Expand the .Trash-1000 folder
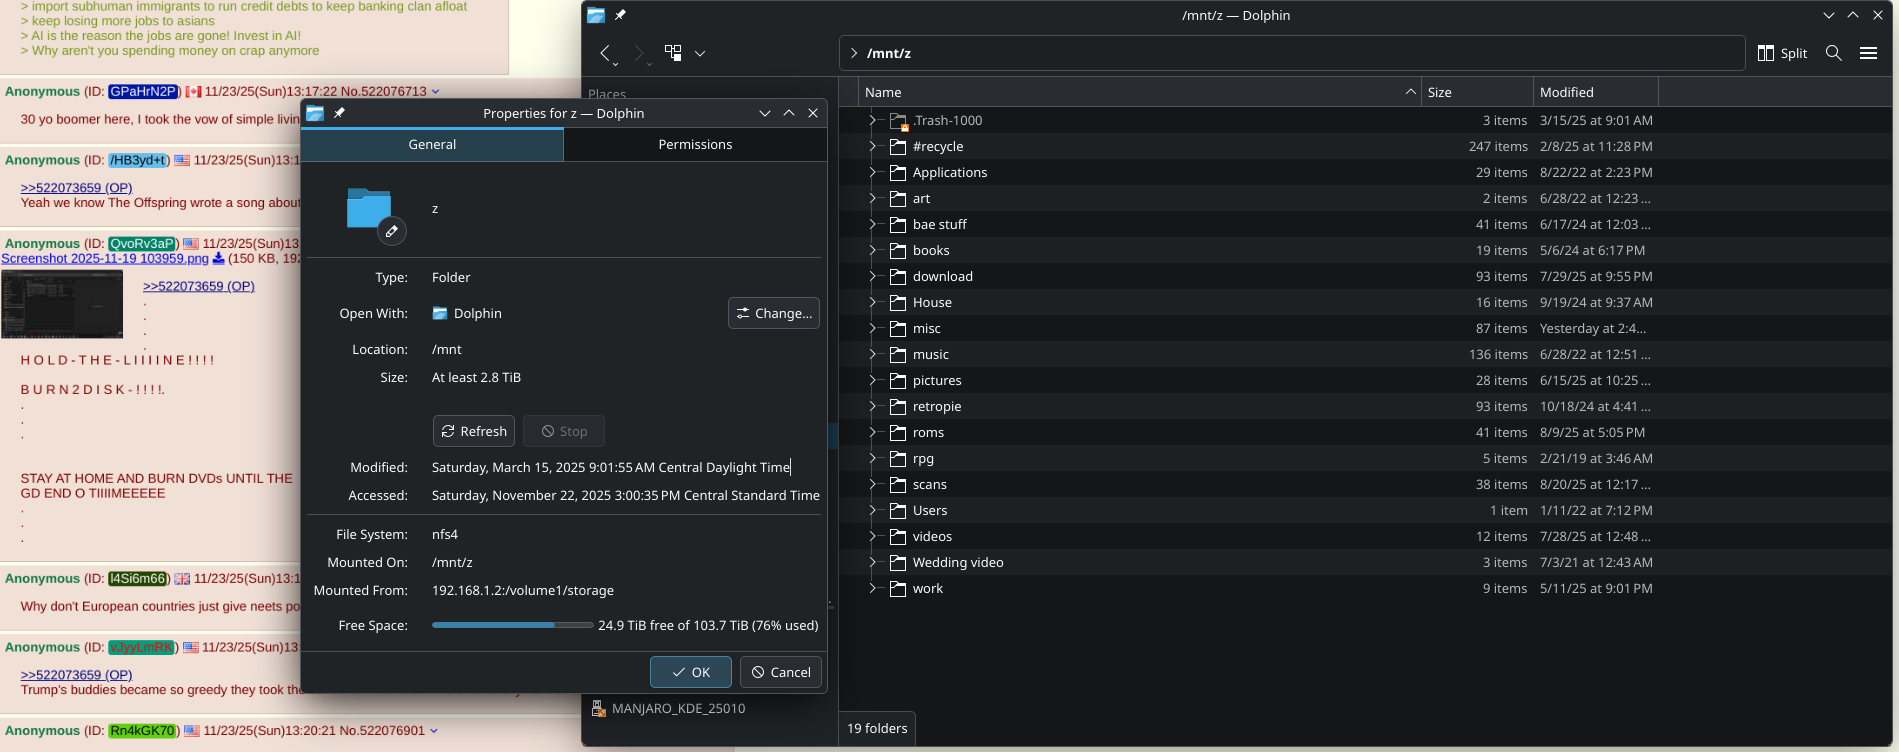1899x752 pixels. (873, 120)
